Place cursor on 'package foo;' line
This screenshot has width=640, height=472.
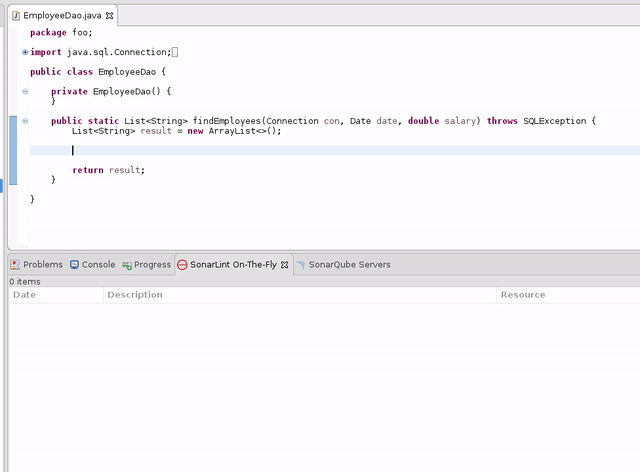point(61,33)
